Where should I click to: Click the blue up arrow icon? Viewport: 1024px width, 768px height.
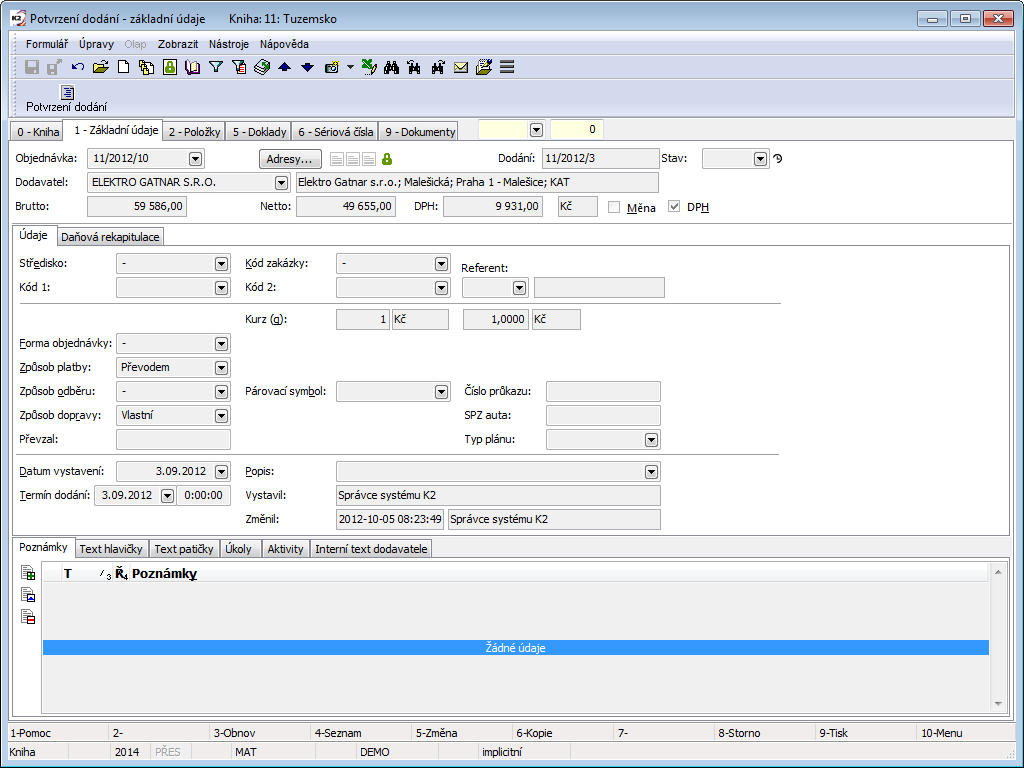click(x=285, y=67)
